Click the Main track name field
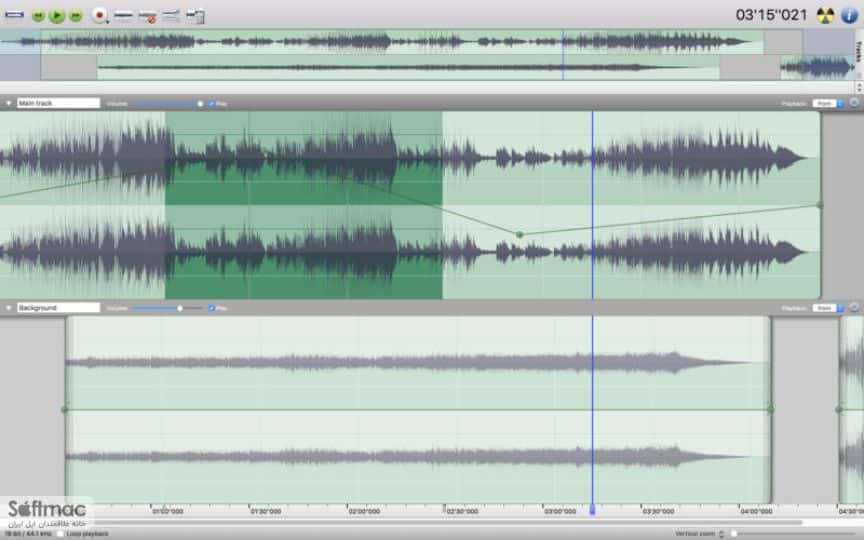 58,103
